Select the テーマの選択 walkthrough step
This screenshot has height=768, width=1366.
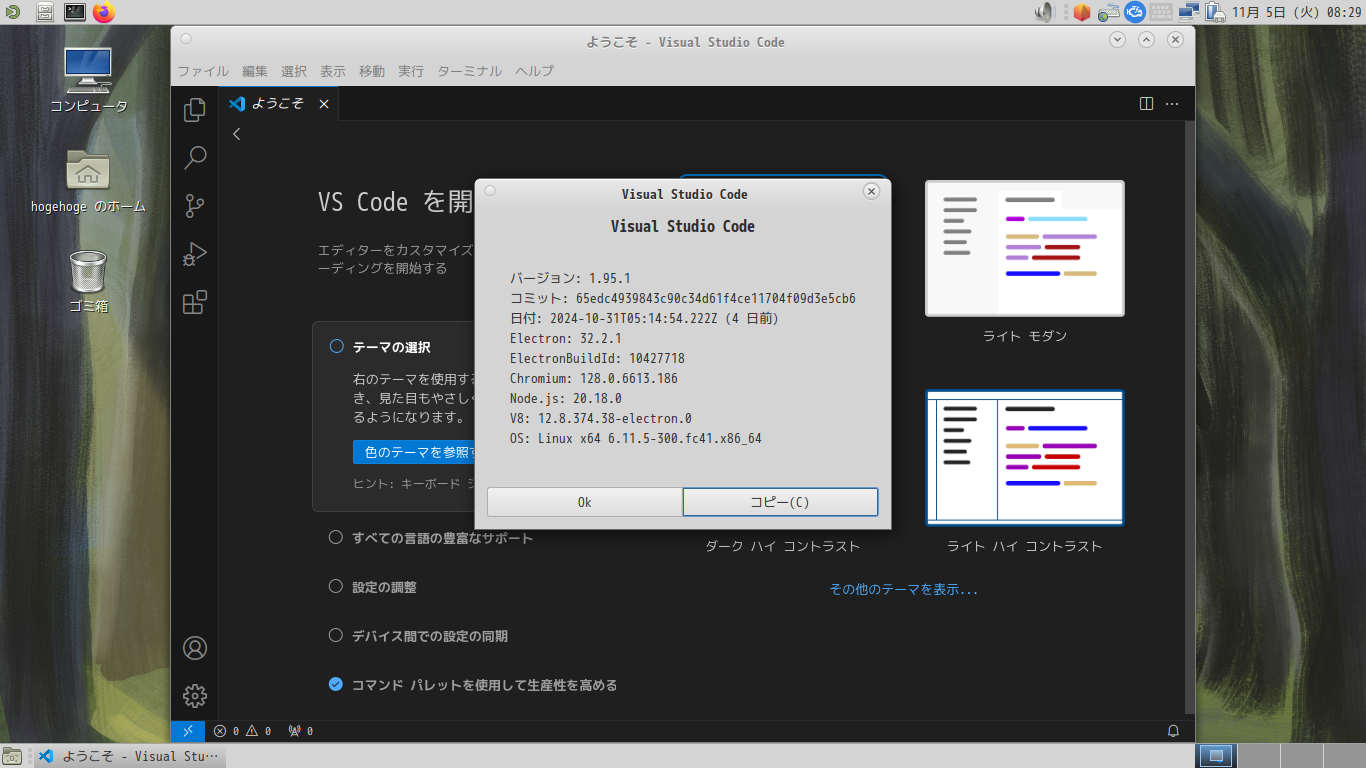point(391,347)
